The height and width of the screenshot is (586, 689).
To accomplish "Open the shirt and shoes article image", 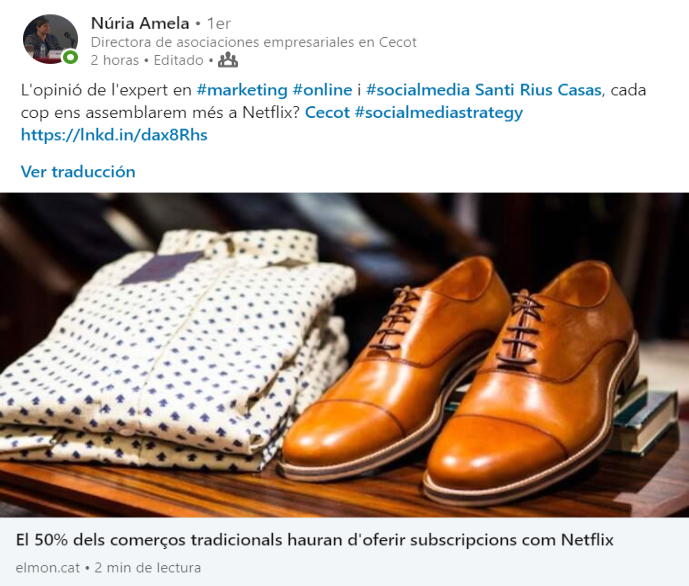I will [344, 355].
